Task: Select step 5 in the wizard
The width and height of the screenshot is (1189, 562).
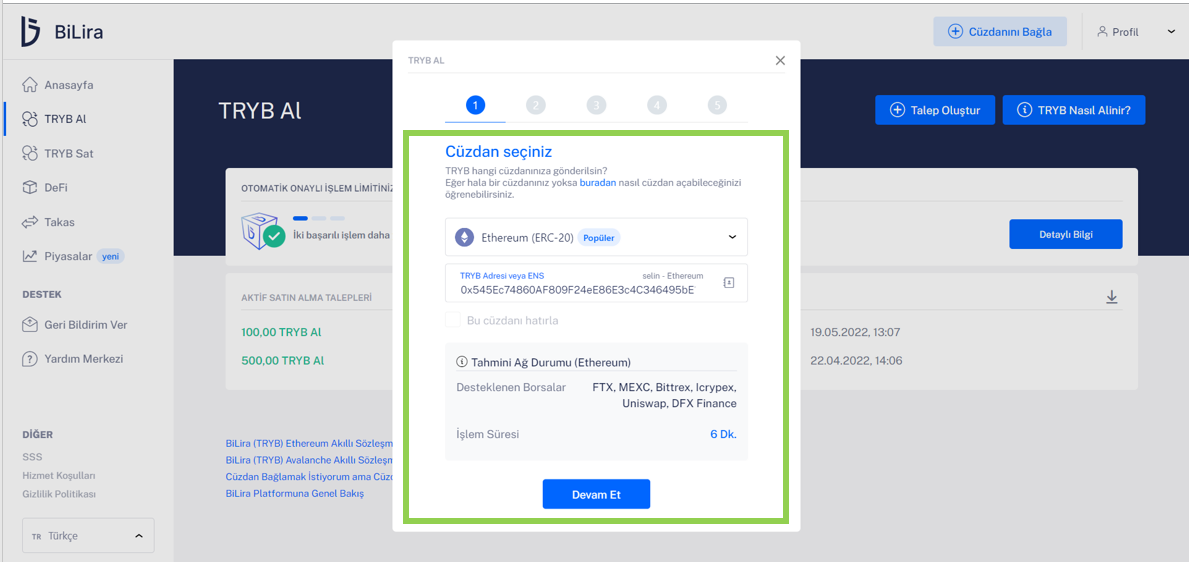Action: pyautogui.click(x=717, y=105)
